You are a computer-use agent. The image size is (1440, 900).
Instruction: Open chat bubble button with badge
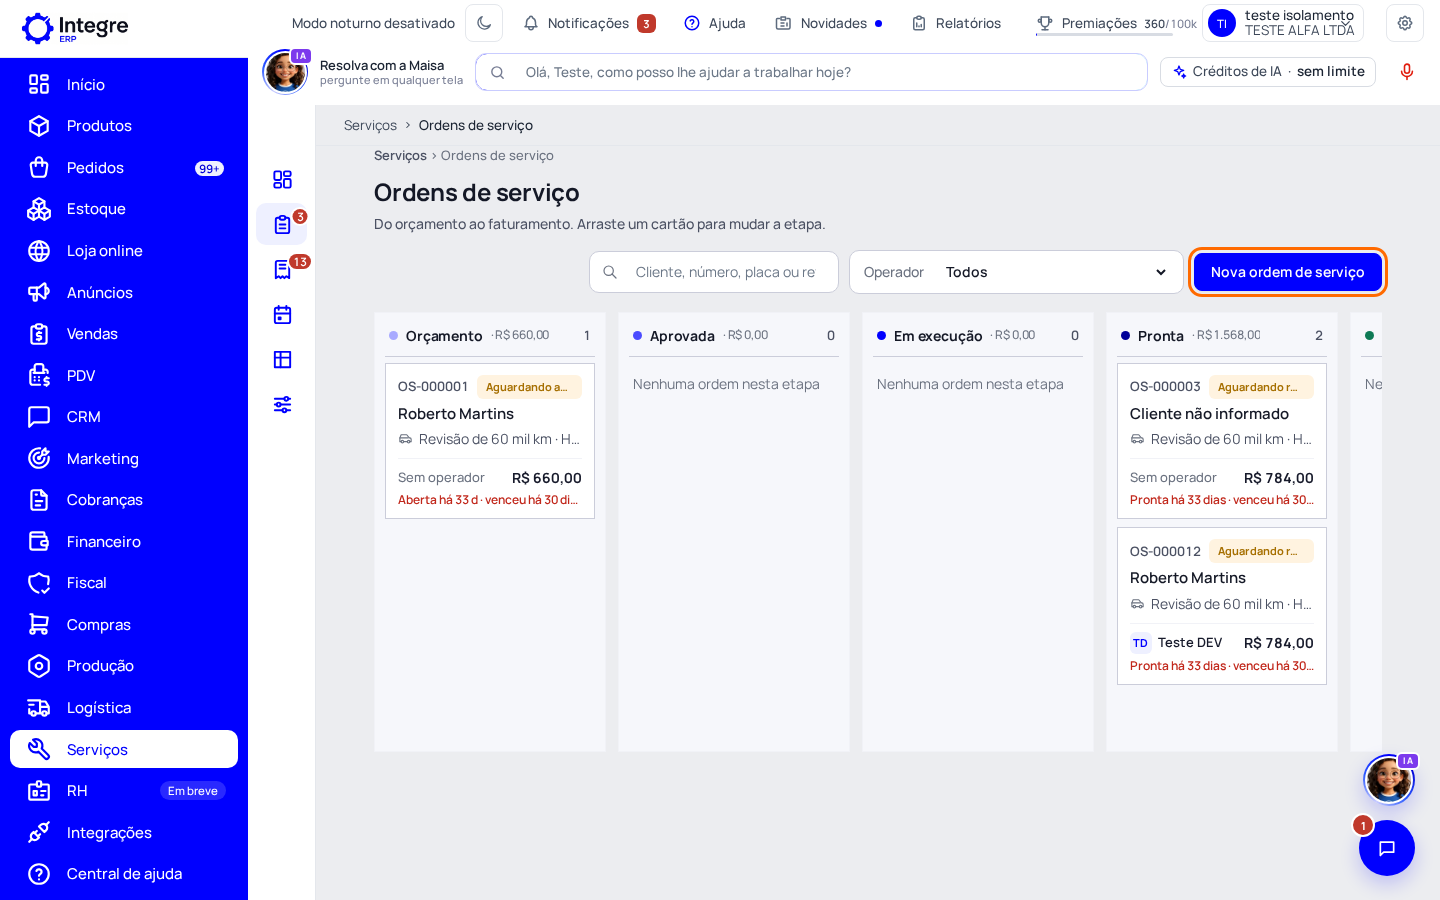(x=1387, y=848)
